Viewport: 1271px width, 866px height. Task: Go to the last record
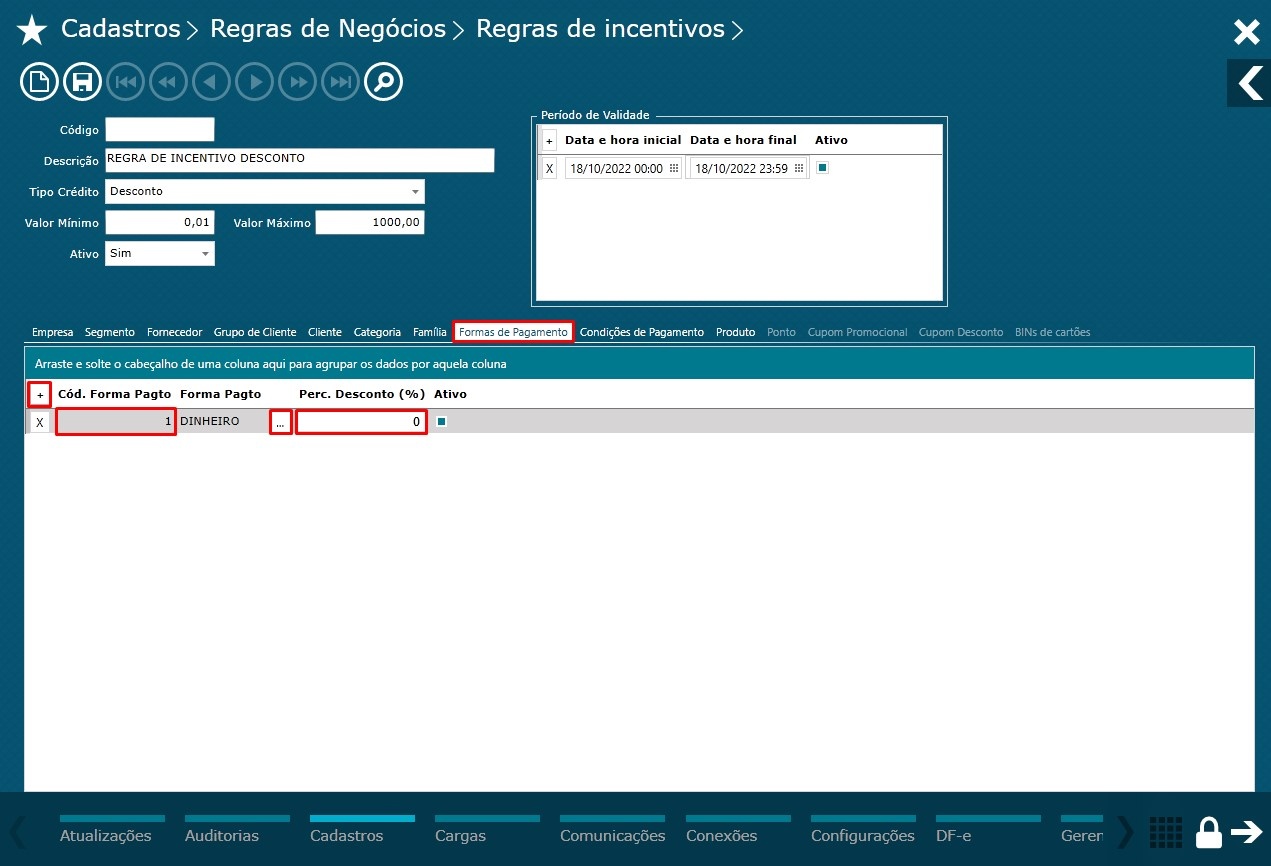[340, 81]
